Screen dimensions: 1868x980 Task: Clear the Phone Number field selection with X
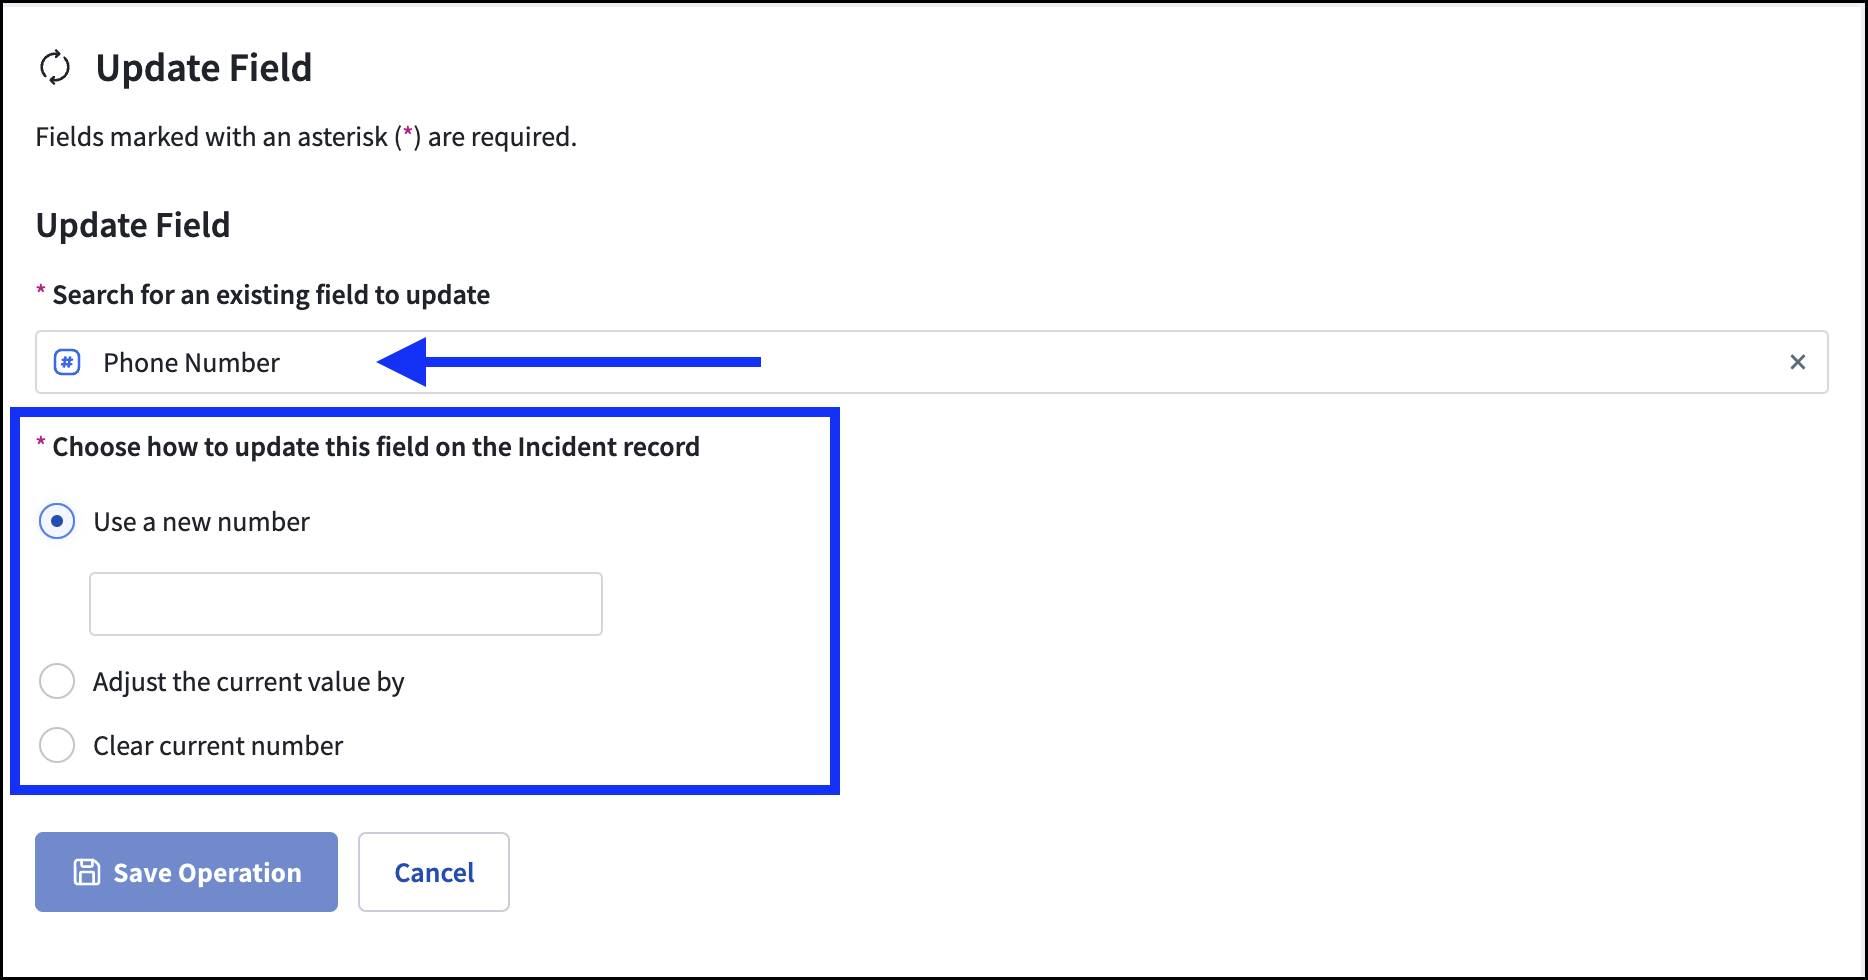click(x=1797, y=362)
